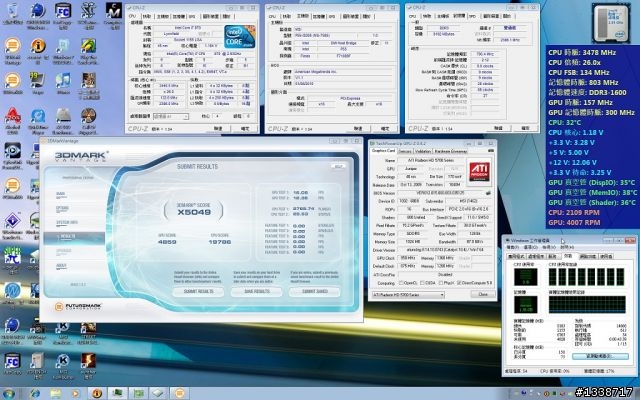The height and width of the screenshot is (400, 640).
Task: Toggle the OpenCL checkbox in GPU-Z
Action: click(401, 282)
